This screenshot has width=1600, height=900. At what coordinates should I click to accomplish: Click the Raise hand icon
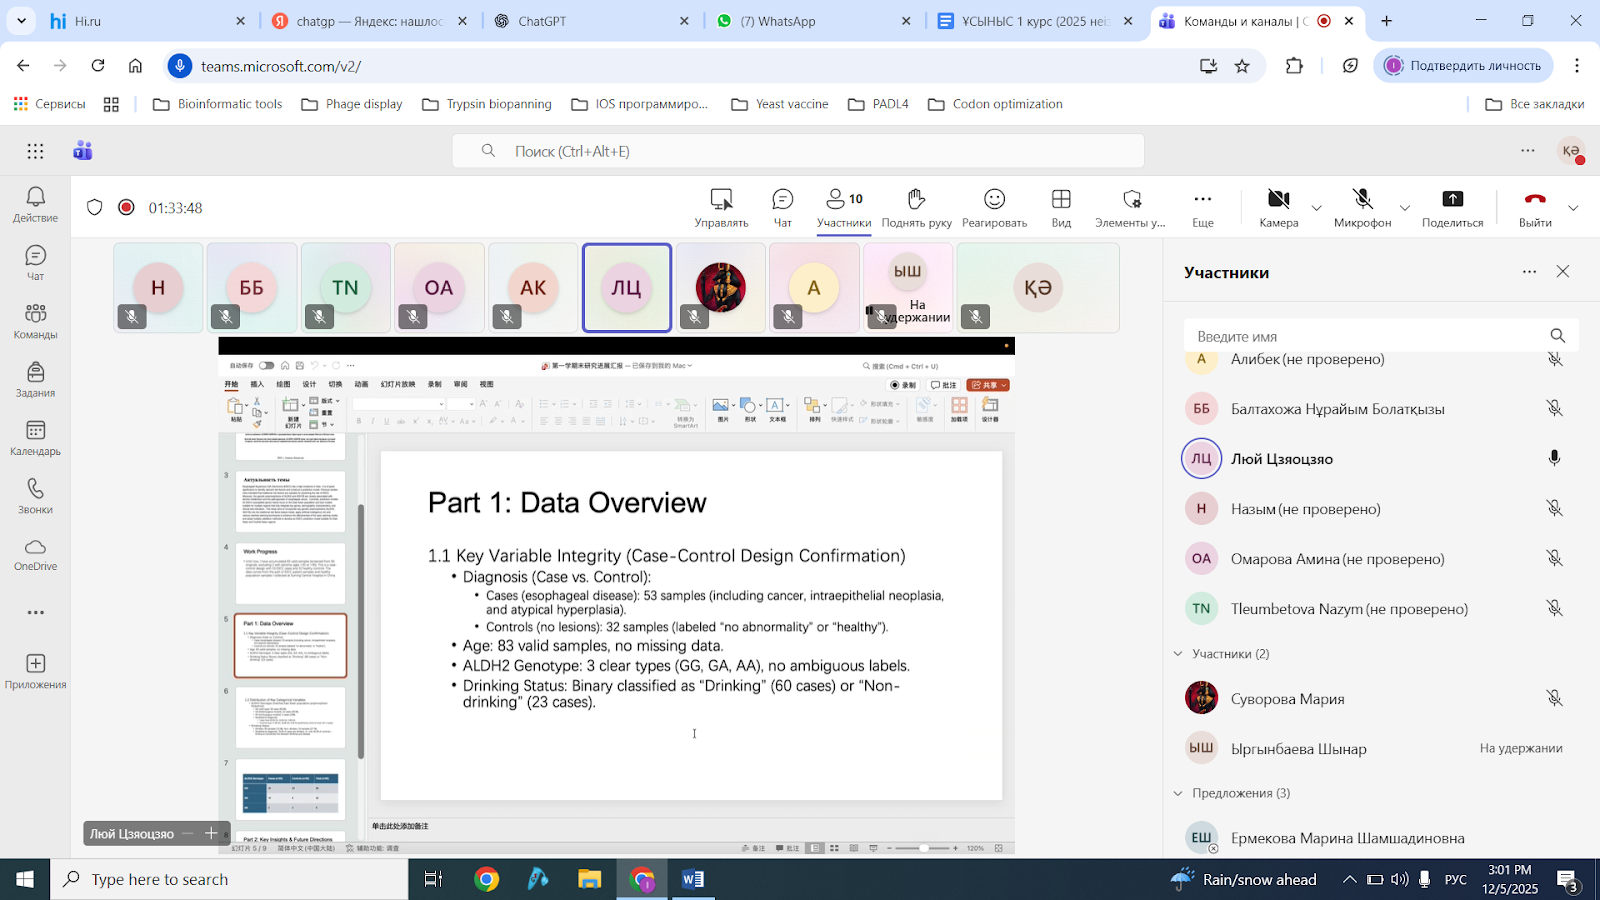tap(916, 207)
